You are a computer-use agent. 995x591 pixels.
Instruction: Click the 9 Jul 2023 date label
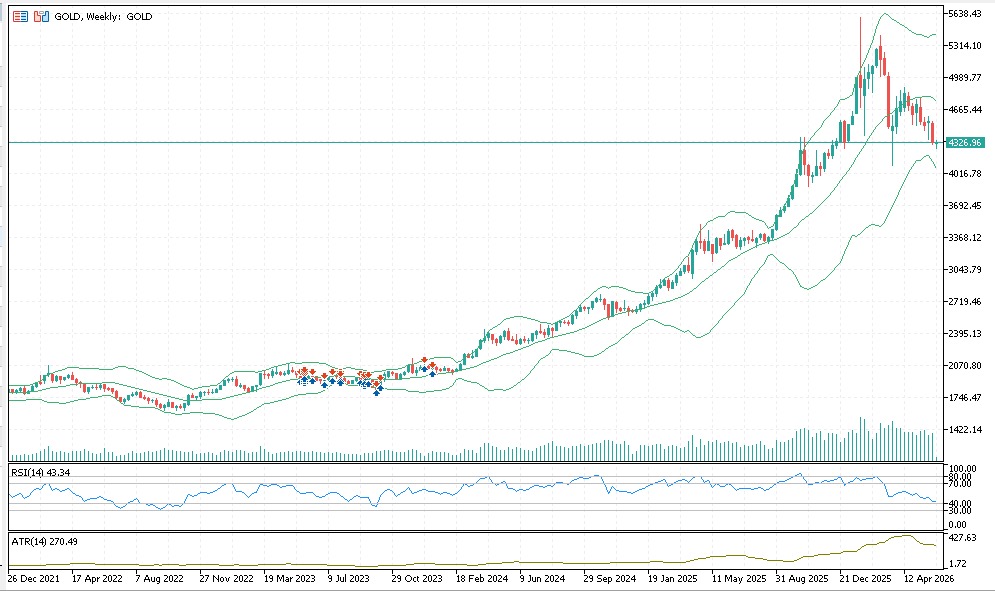(348, 578)
